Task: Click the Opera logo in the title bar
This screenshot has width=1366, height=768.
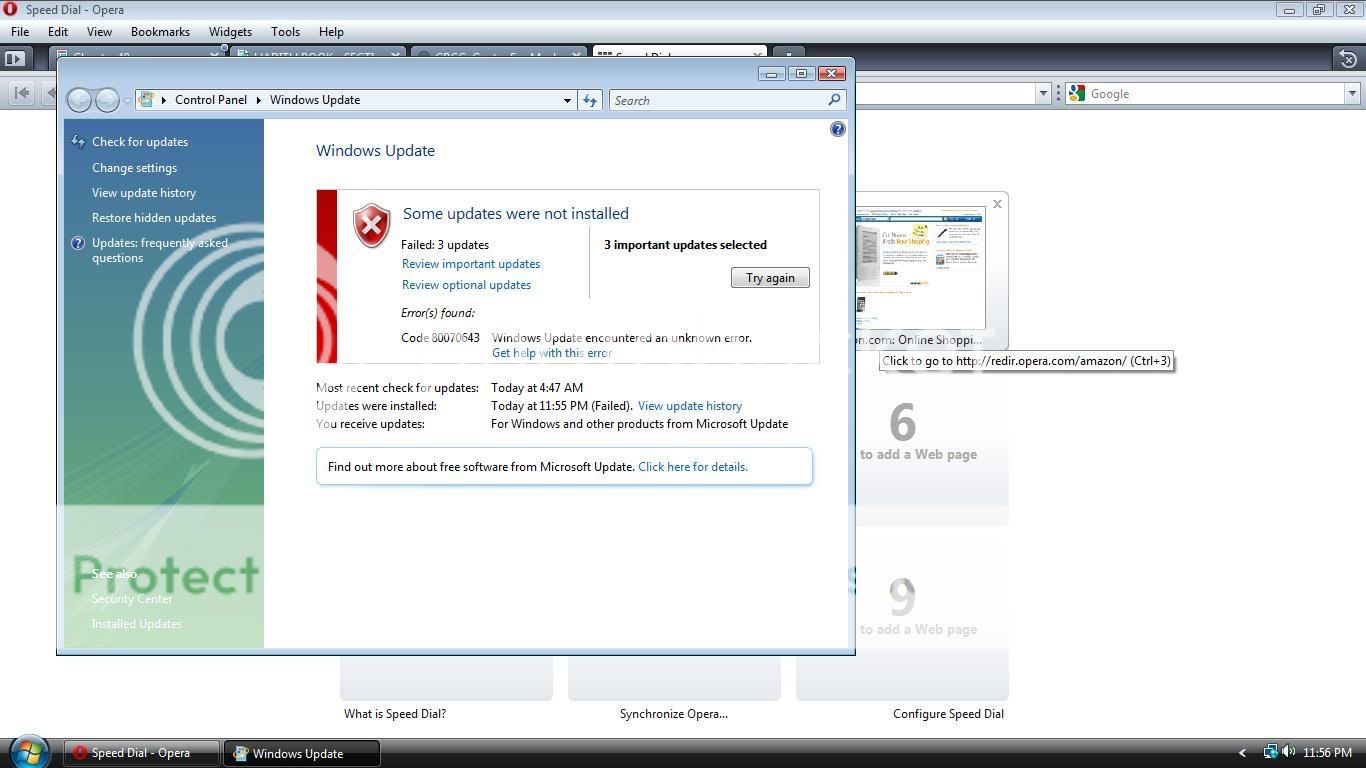Action: [10, 9]
